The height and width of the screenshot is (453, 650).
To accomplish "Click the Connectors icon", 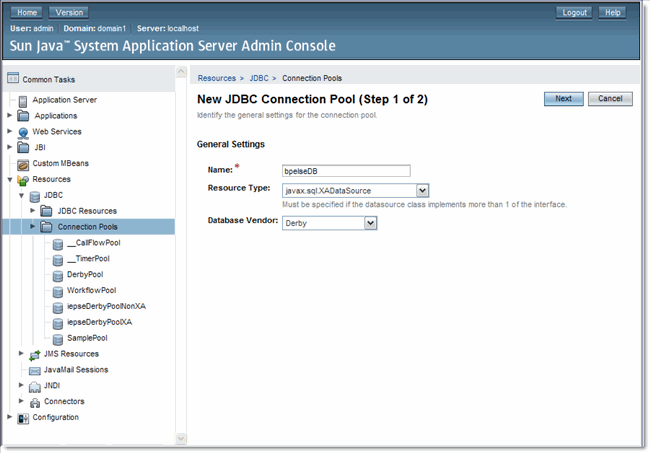I will click(x=35, y=402).
